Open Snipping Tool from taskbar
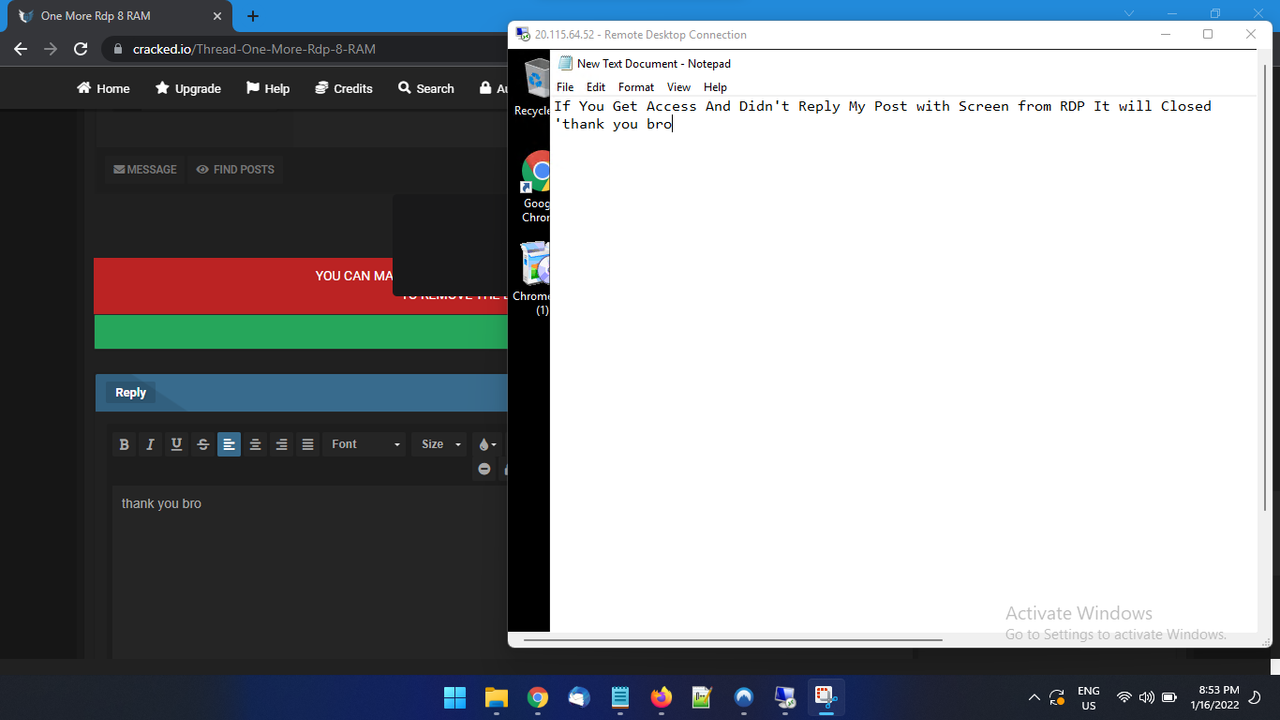This screenshot has width=1280, height=720. [826, 697]
